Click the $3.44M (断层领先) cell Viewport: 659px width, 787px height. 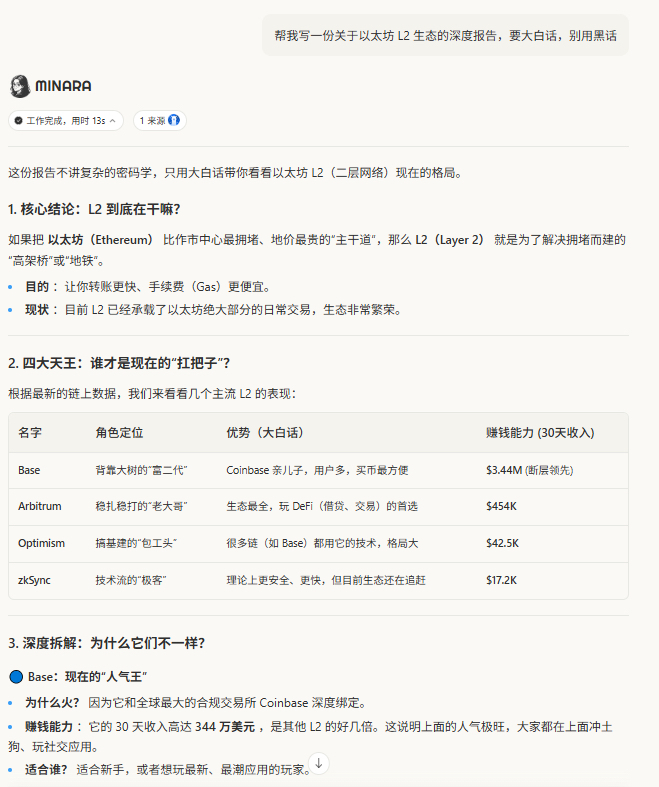click(x=530, y=470)
